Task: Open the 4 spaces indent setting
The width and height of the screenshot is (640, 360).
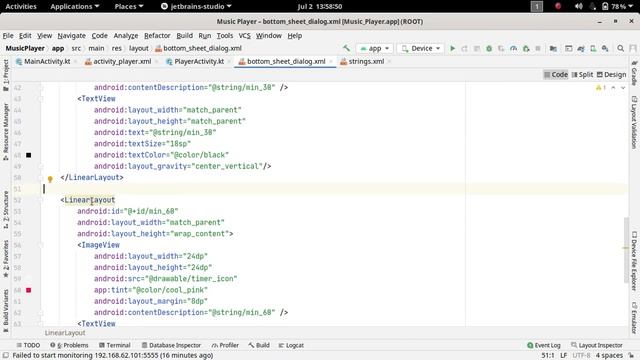Action: (609, 356)
